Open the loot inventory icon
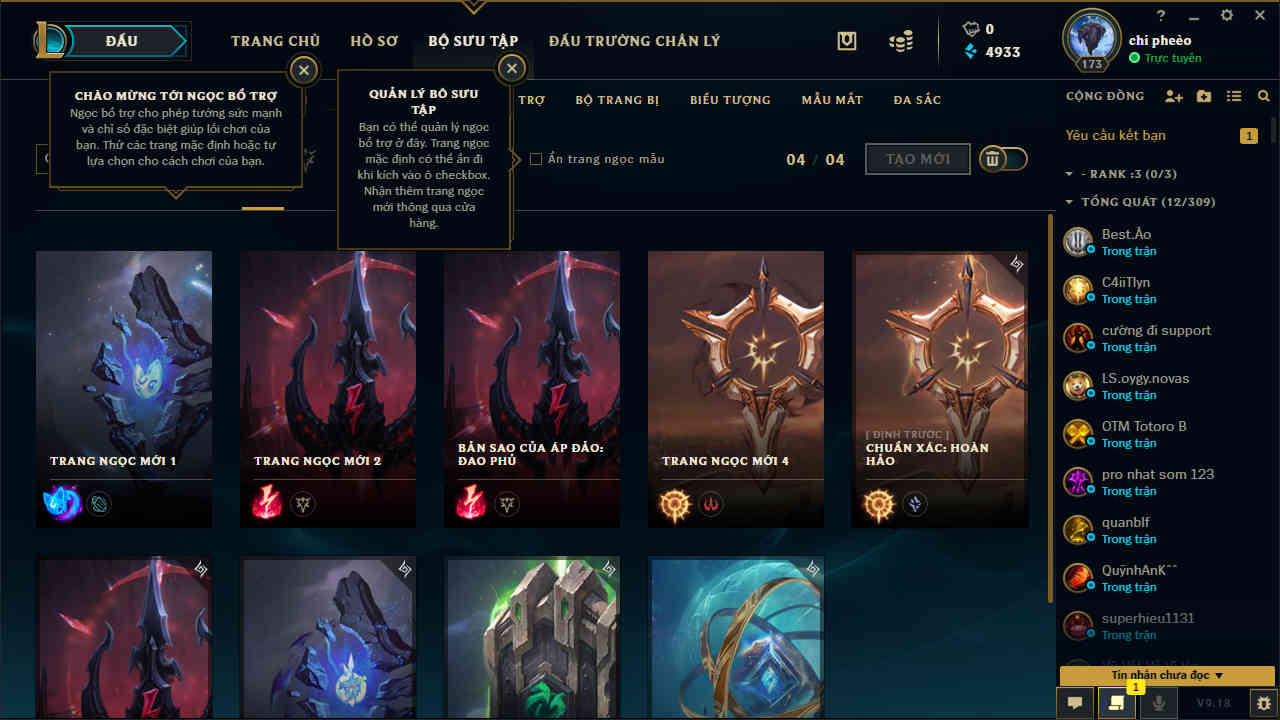 [847, 41]
